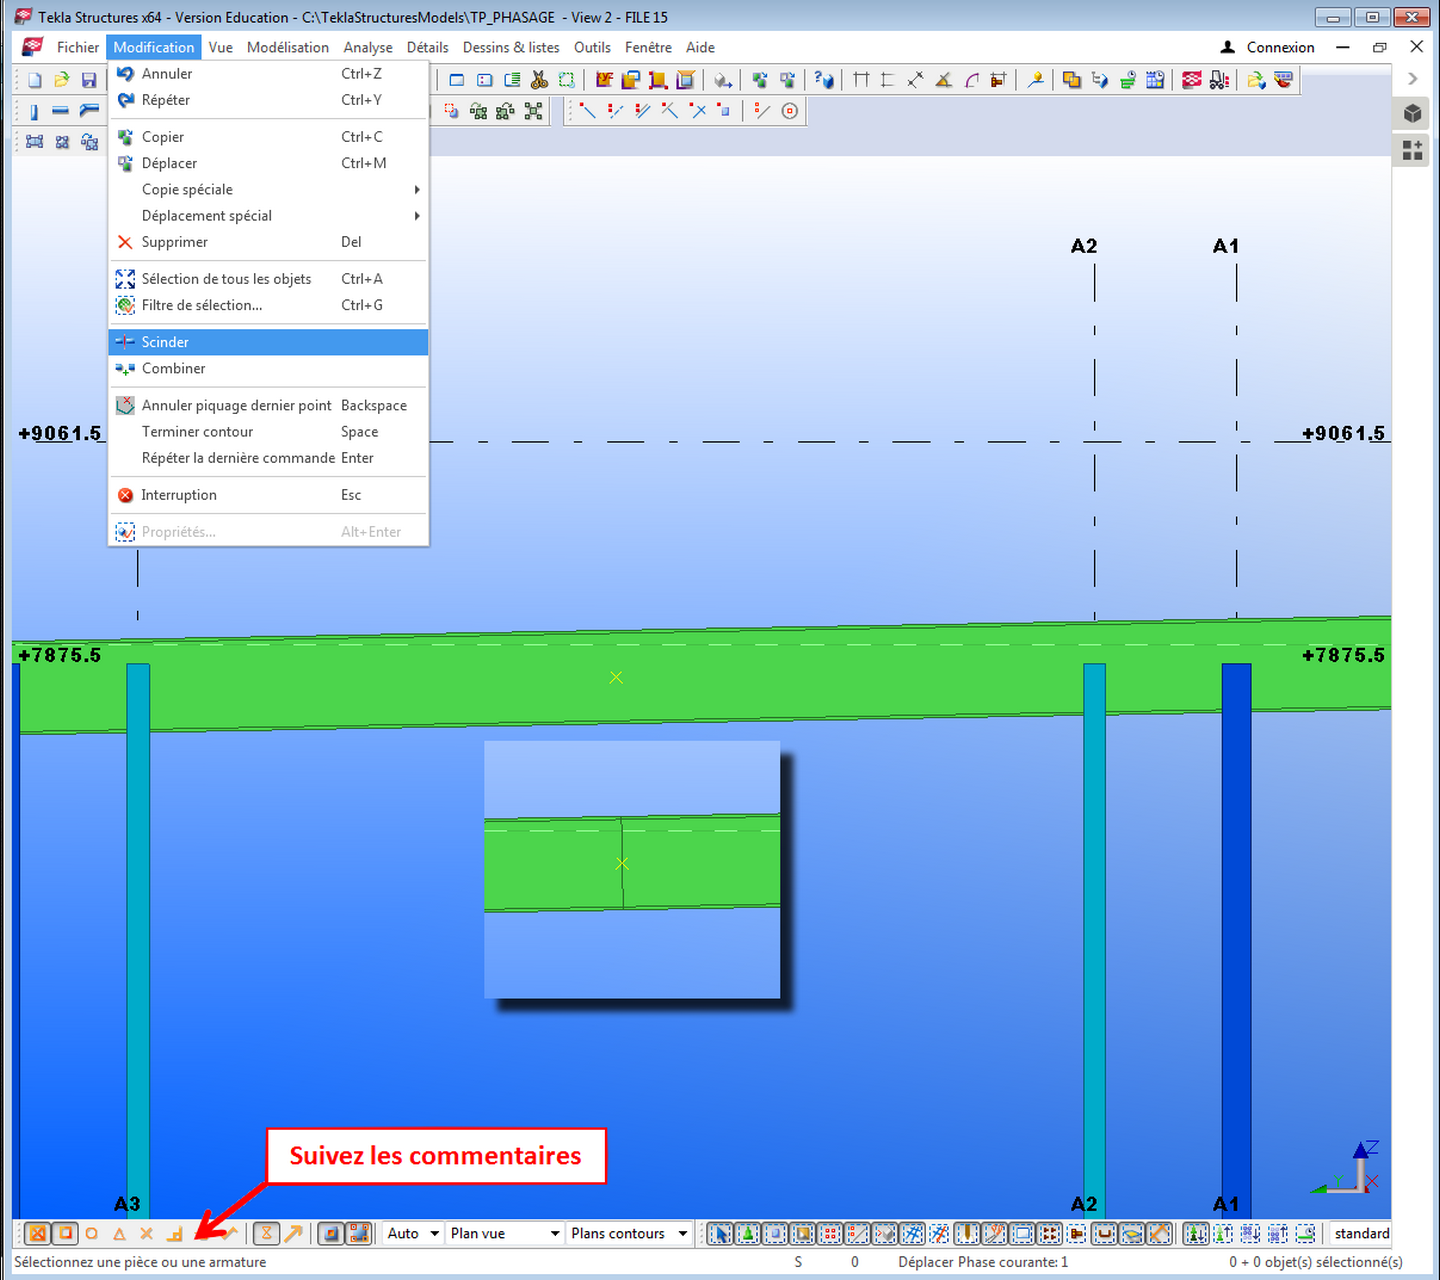Toggle the circle snap to centers switch
The height and width of the screenshot is (1280, 1440).
click(92, 1234)
